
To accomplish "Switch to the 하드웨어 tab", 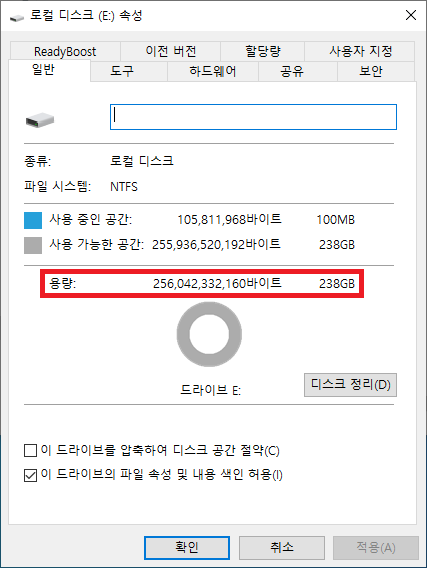I will (x=213, y=71).
